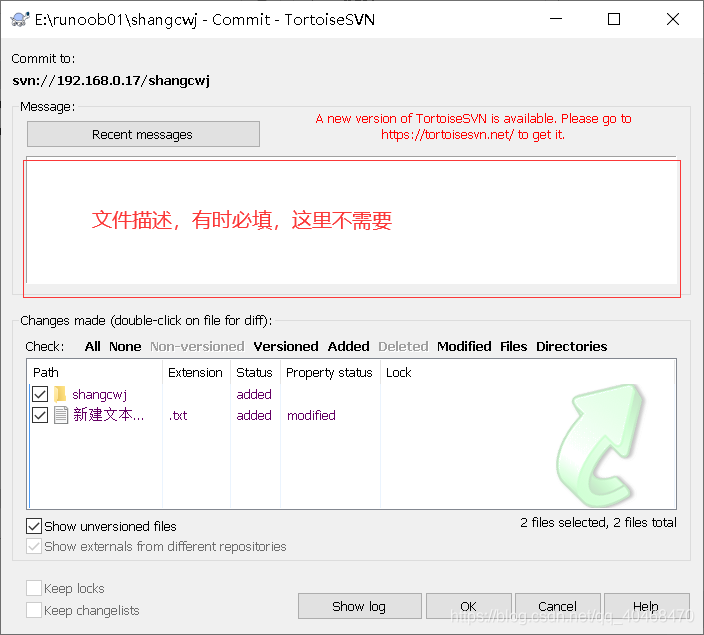Check All items link

point(92,346)
